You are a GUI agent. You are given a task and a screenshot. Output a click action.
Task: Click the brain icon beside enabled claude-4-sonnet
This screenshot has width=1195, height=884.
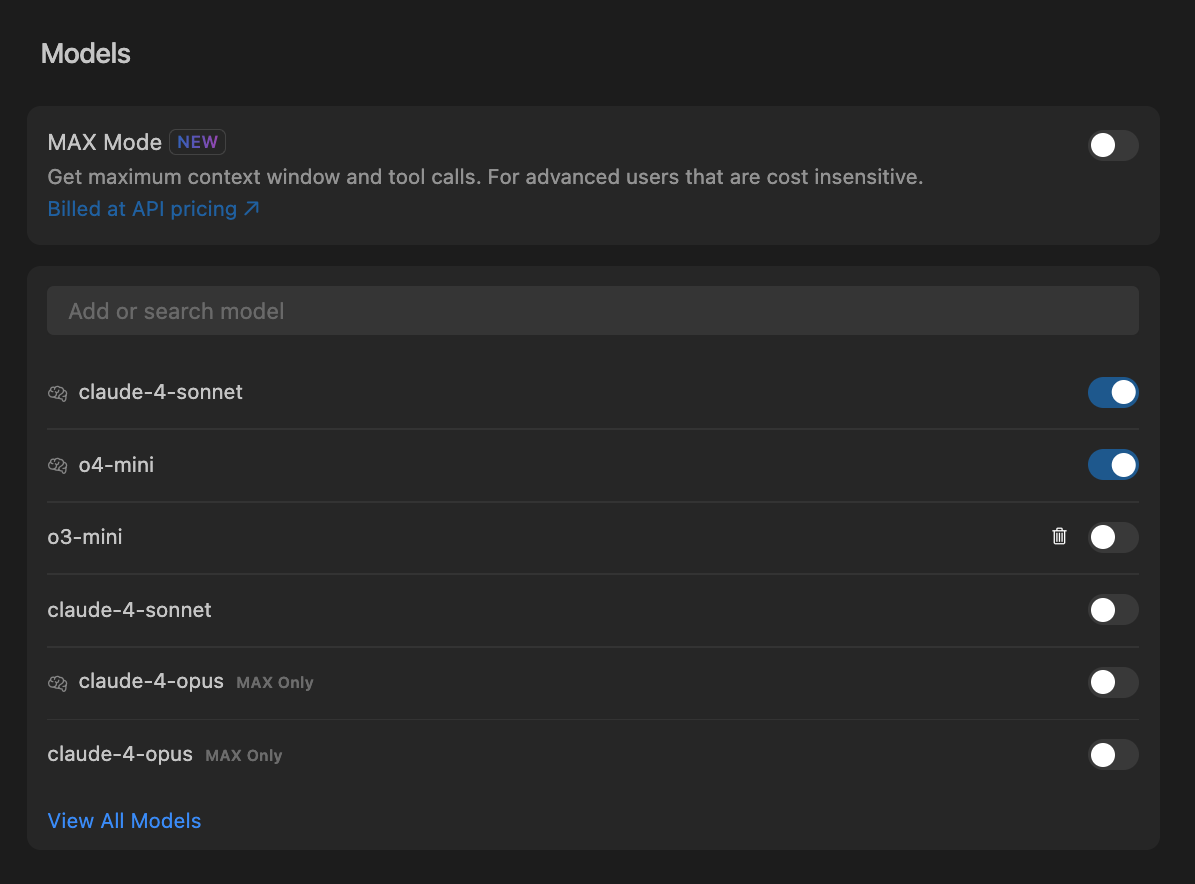tap(57, 393)
